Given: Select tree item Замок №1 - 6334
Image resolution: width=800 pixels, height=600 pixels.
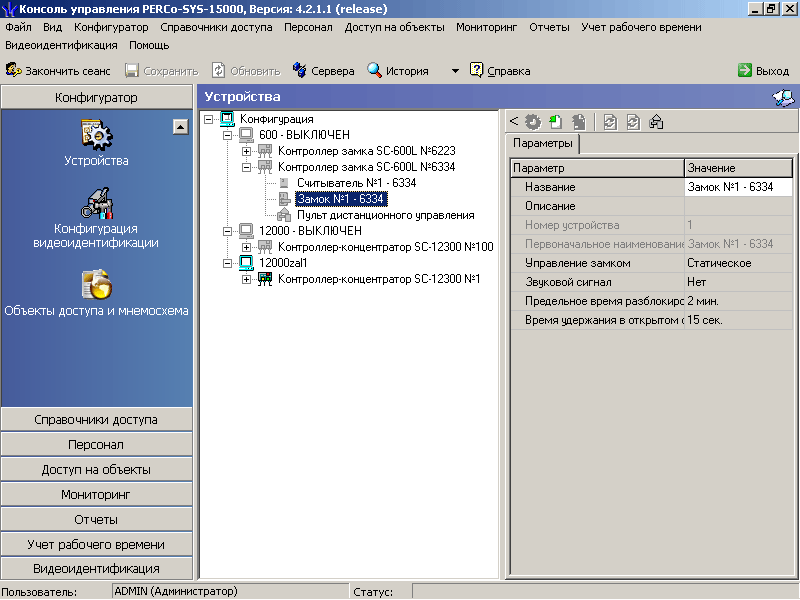Looking at the screenshot, I should point(341,199).
